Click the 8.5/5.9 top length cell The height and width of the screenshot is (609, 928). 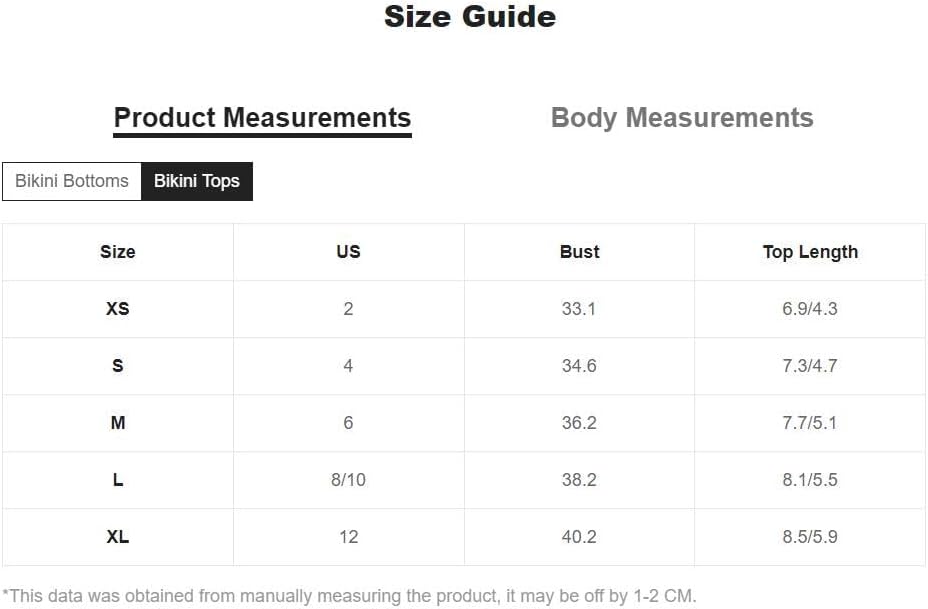(810, 537)
